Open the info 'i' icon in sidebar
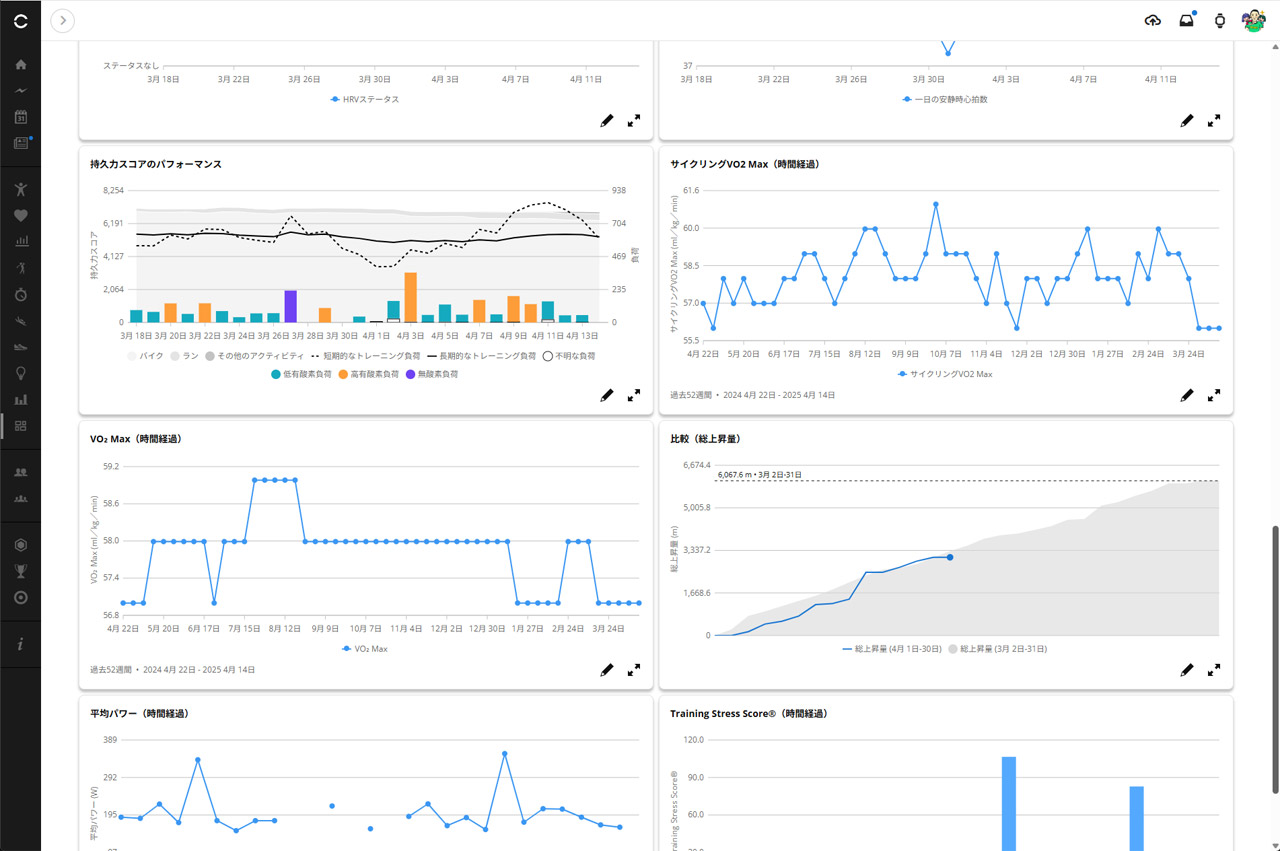The width and height of the screenshot is (1280, 851). [x=21, y=645]
